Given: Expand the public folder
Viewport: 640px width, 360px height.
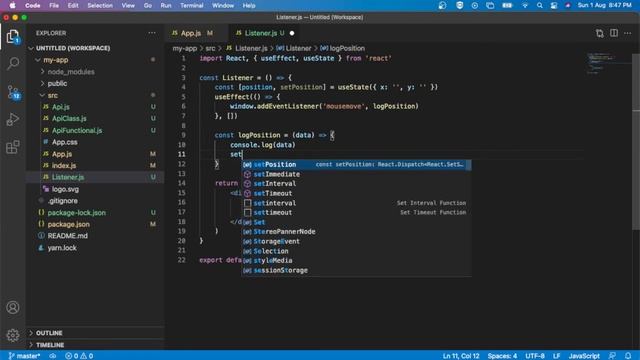Looking at the screenshot, I should (57, 83).
